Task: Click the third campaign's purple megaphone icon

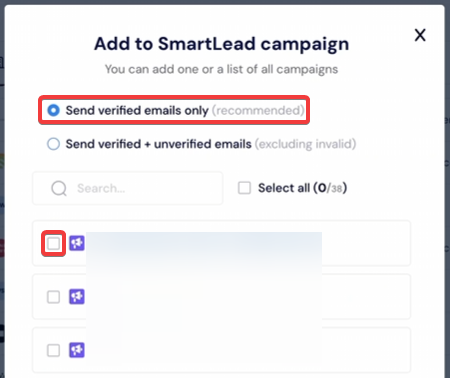Action: coord(77,350)
